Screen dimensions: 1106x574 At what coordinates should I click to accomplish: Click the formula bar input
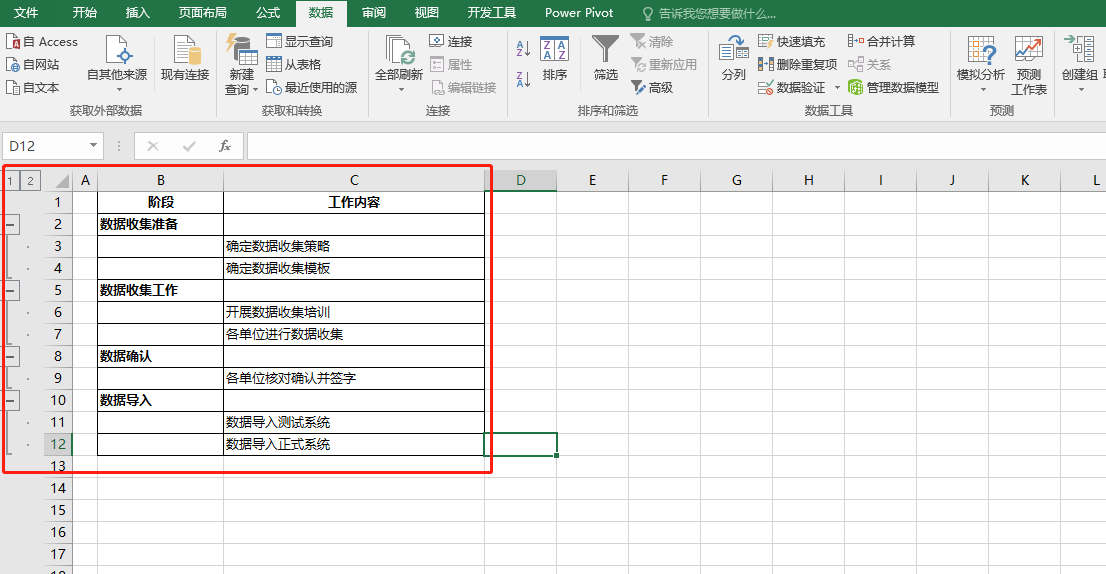tap(676, 146)
